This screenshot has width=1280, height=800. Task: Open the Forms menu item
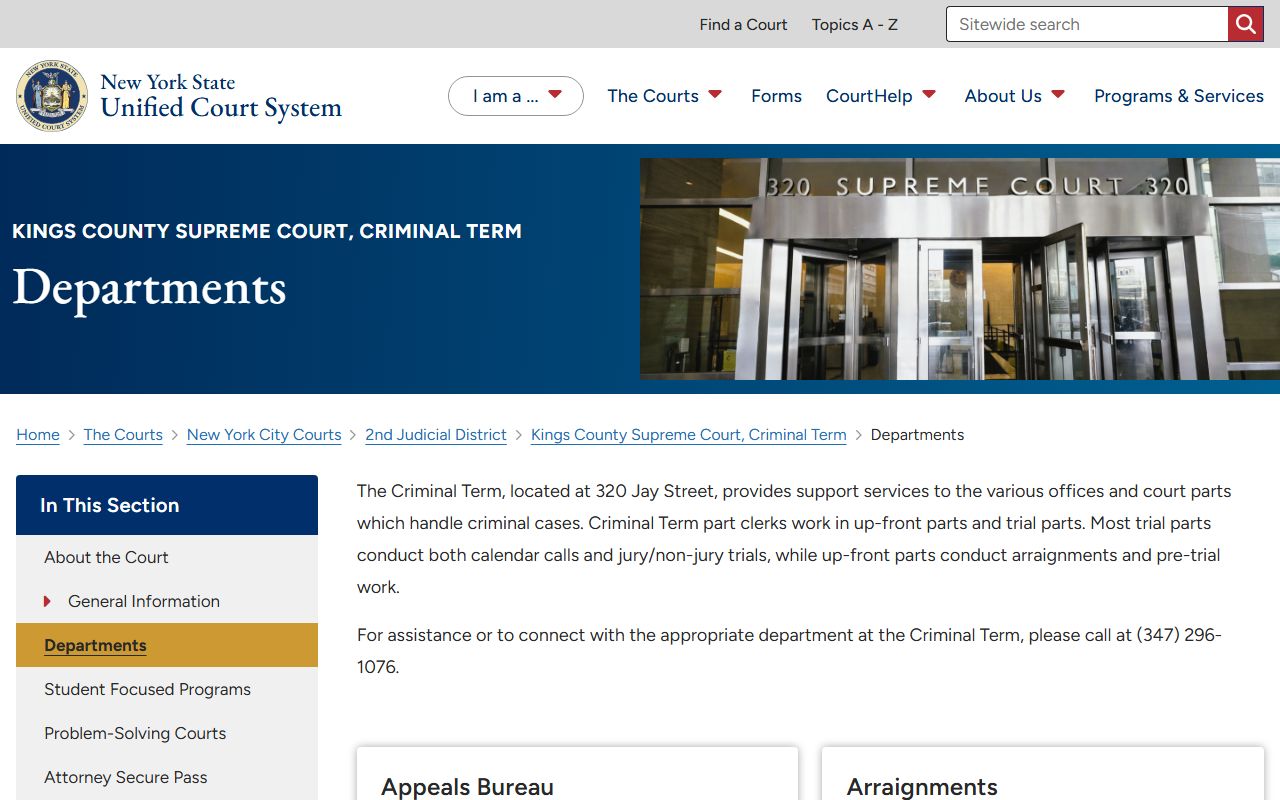pos(776,96)
